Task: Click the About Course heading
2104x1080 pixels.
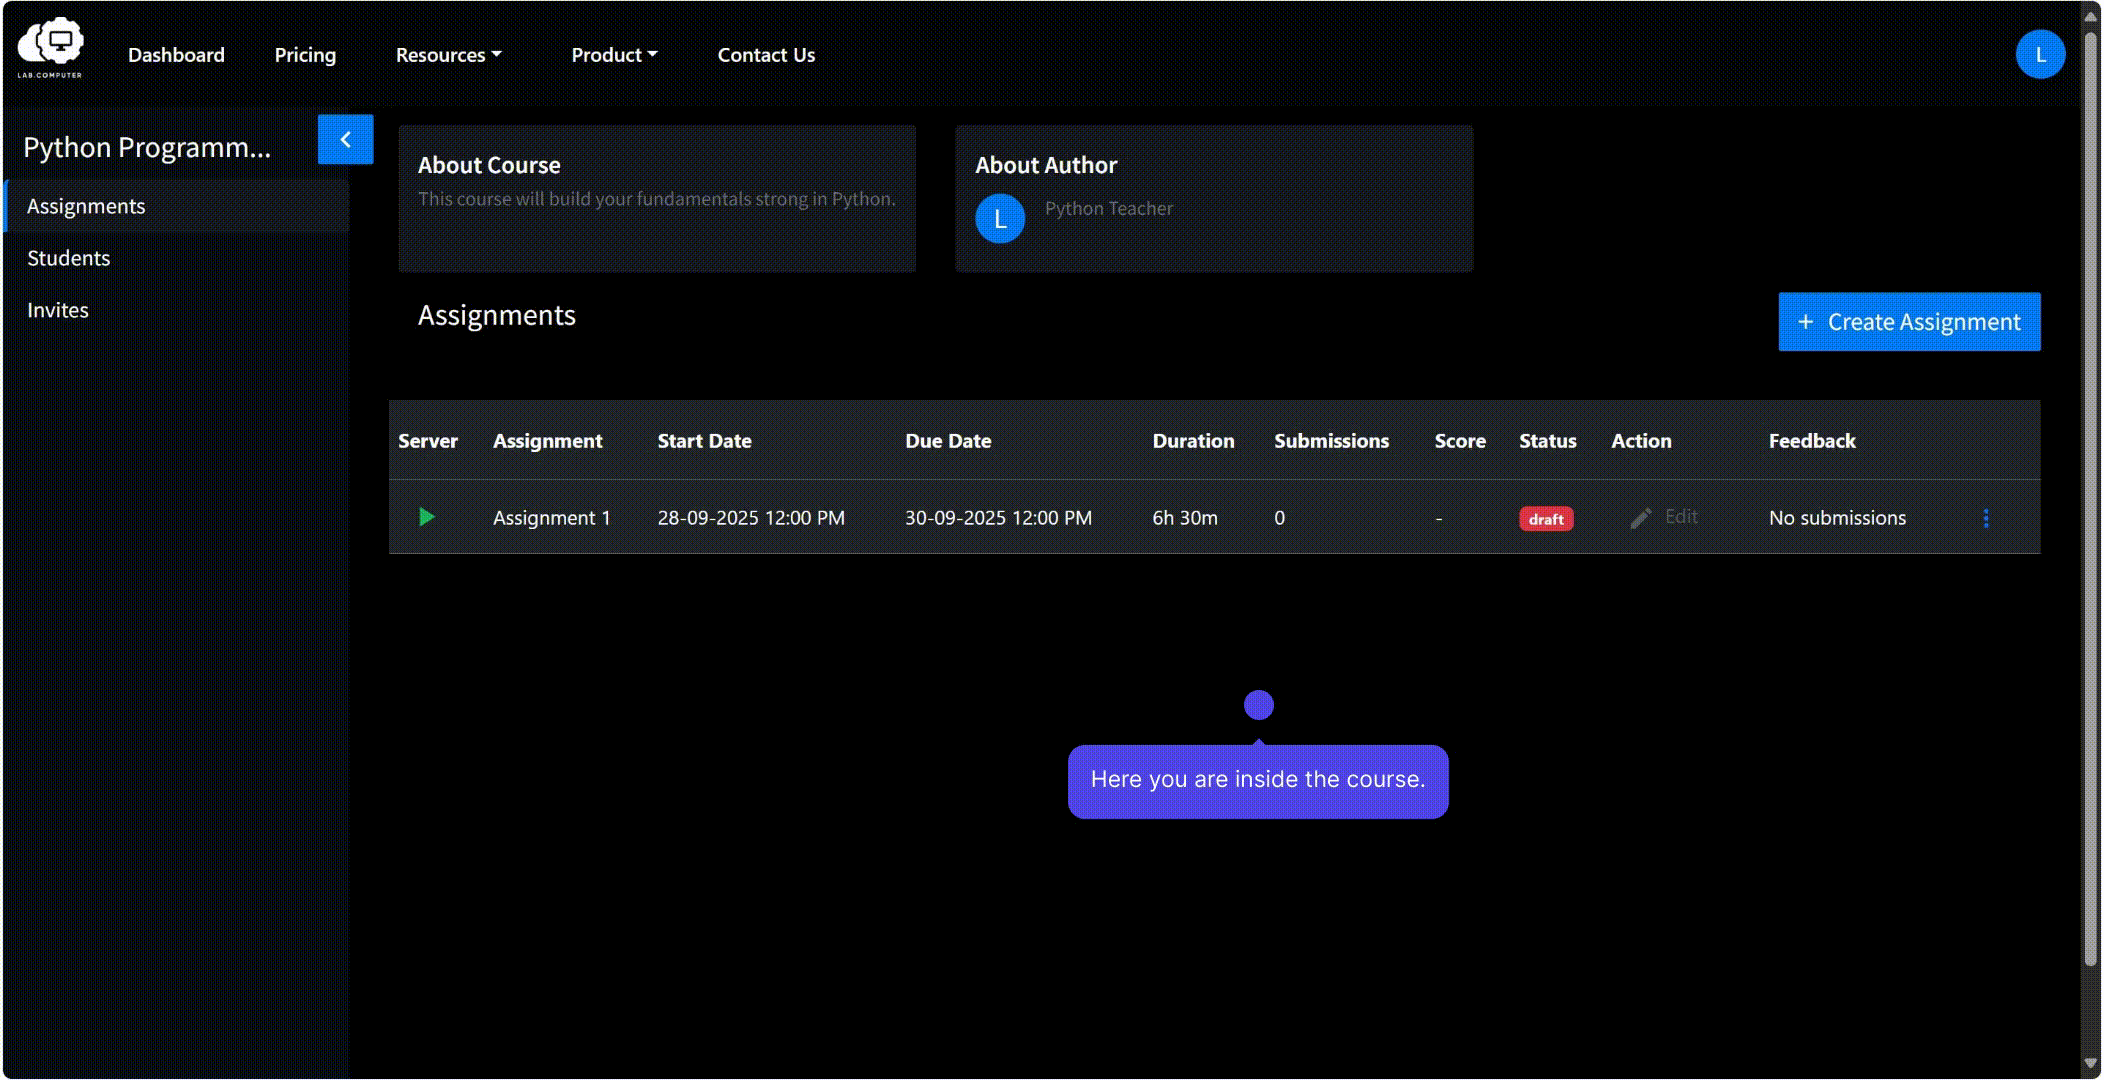Action: [489, 165]
